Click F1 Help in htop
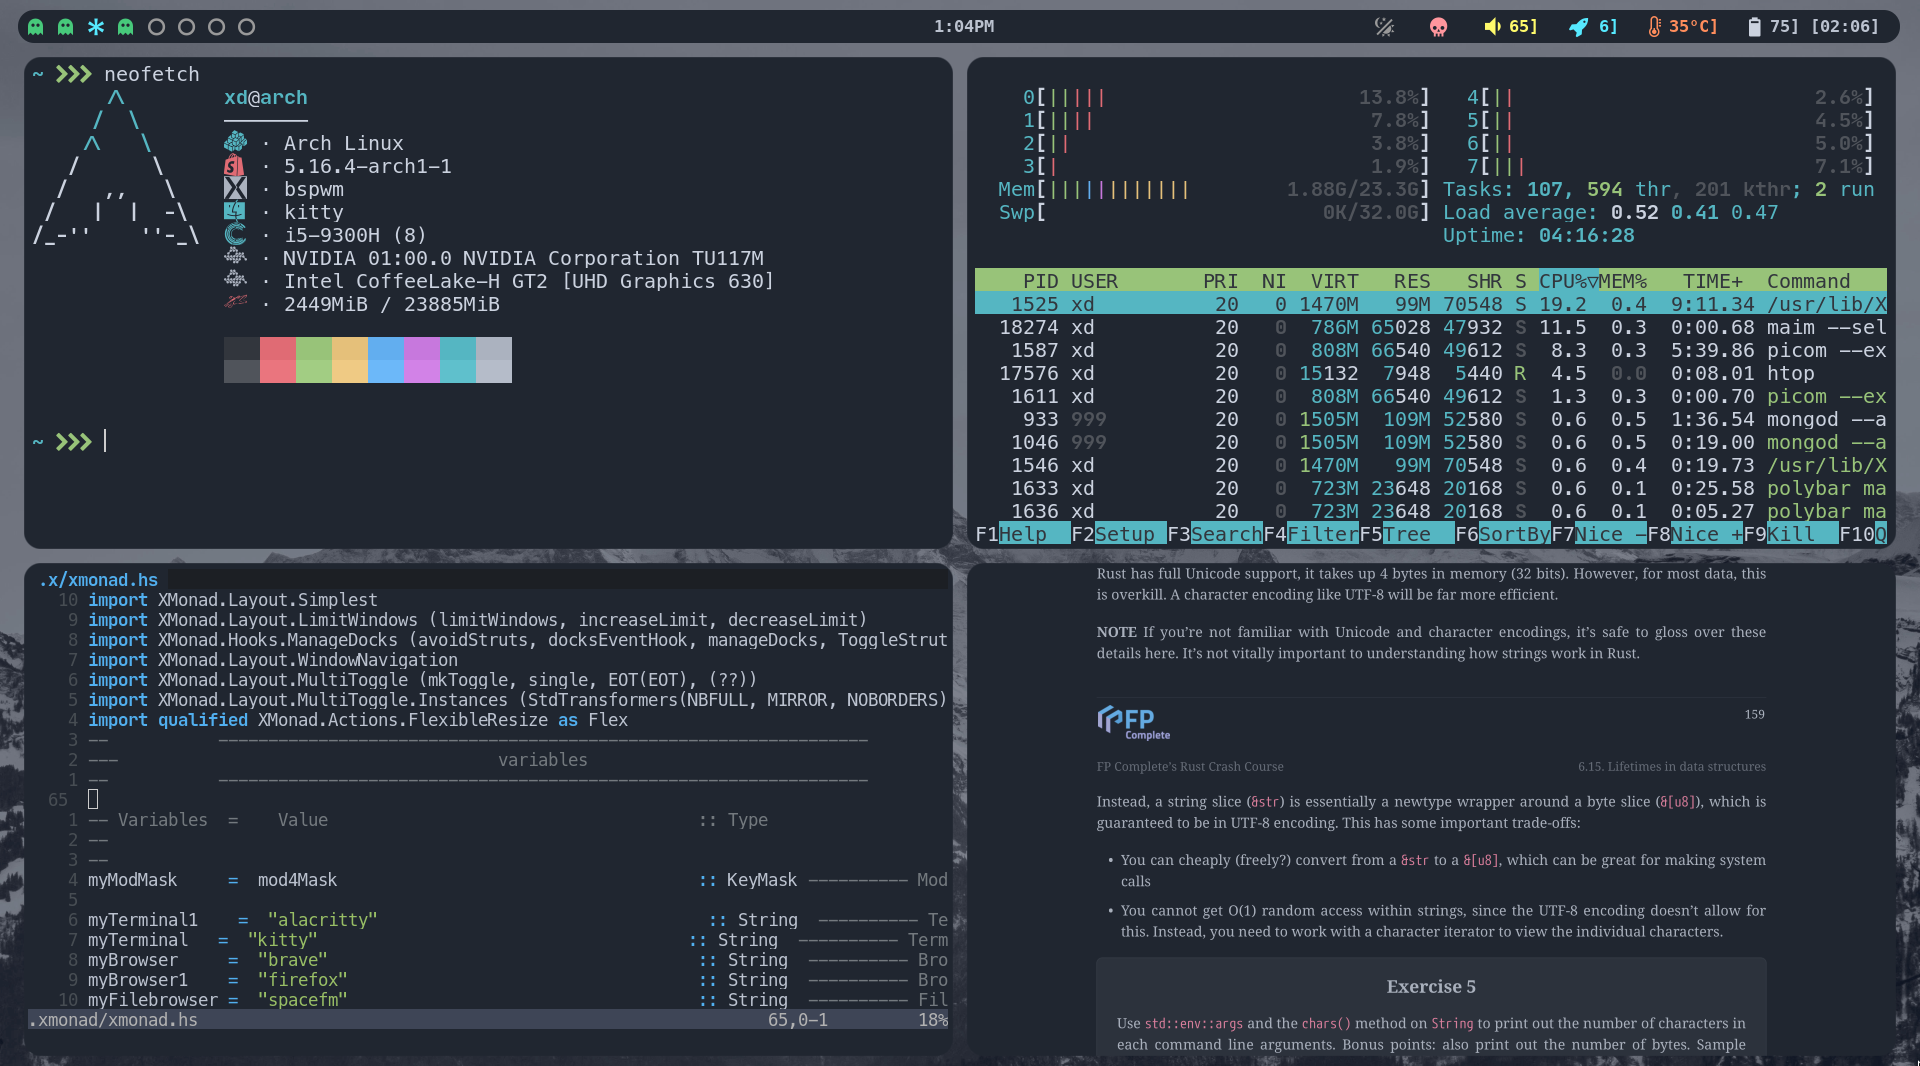 (x=1023, y=534)
